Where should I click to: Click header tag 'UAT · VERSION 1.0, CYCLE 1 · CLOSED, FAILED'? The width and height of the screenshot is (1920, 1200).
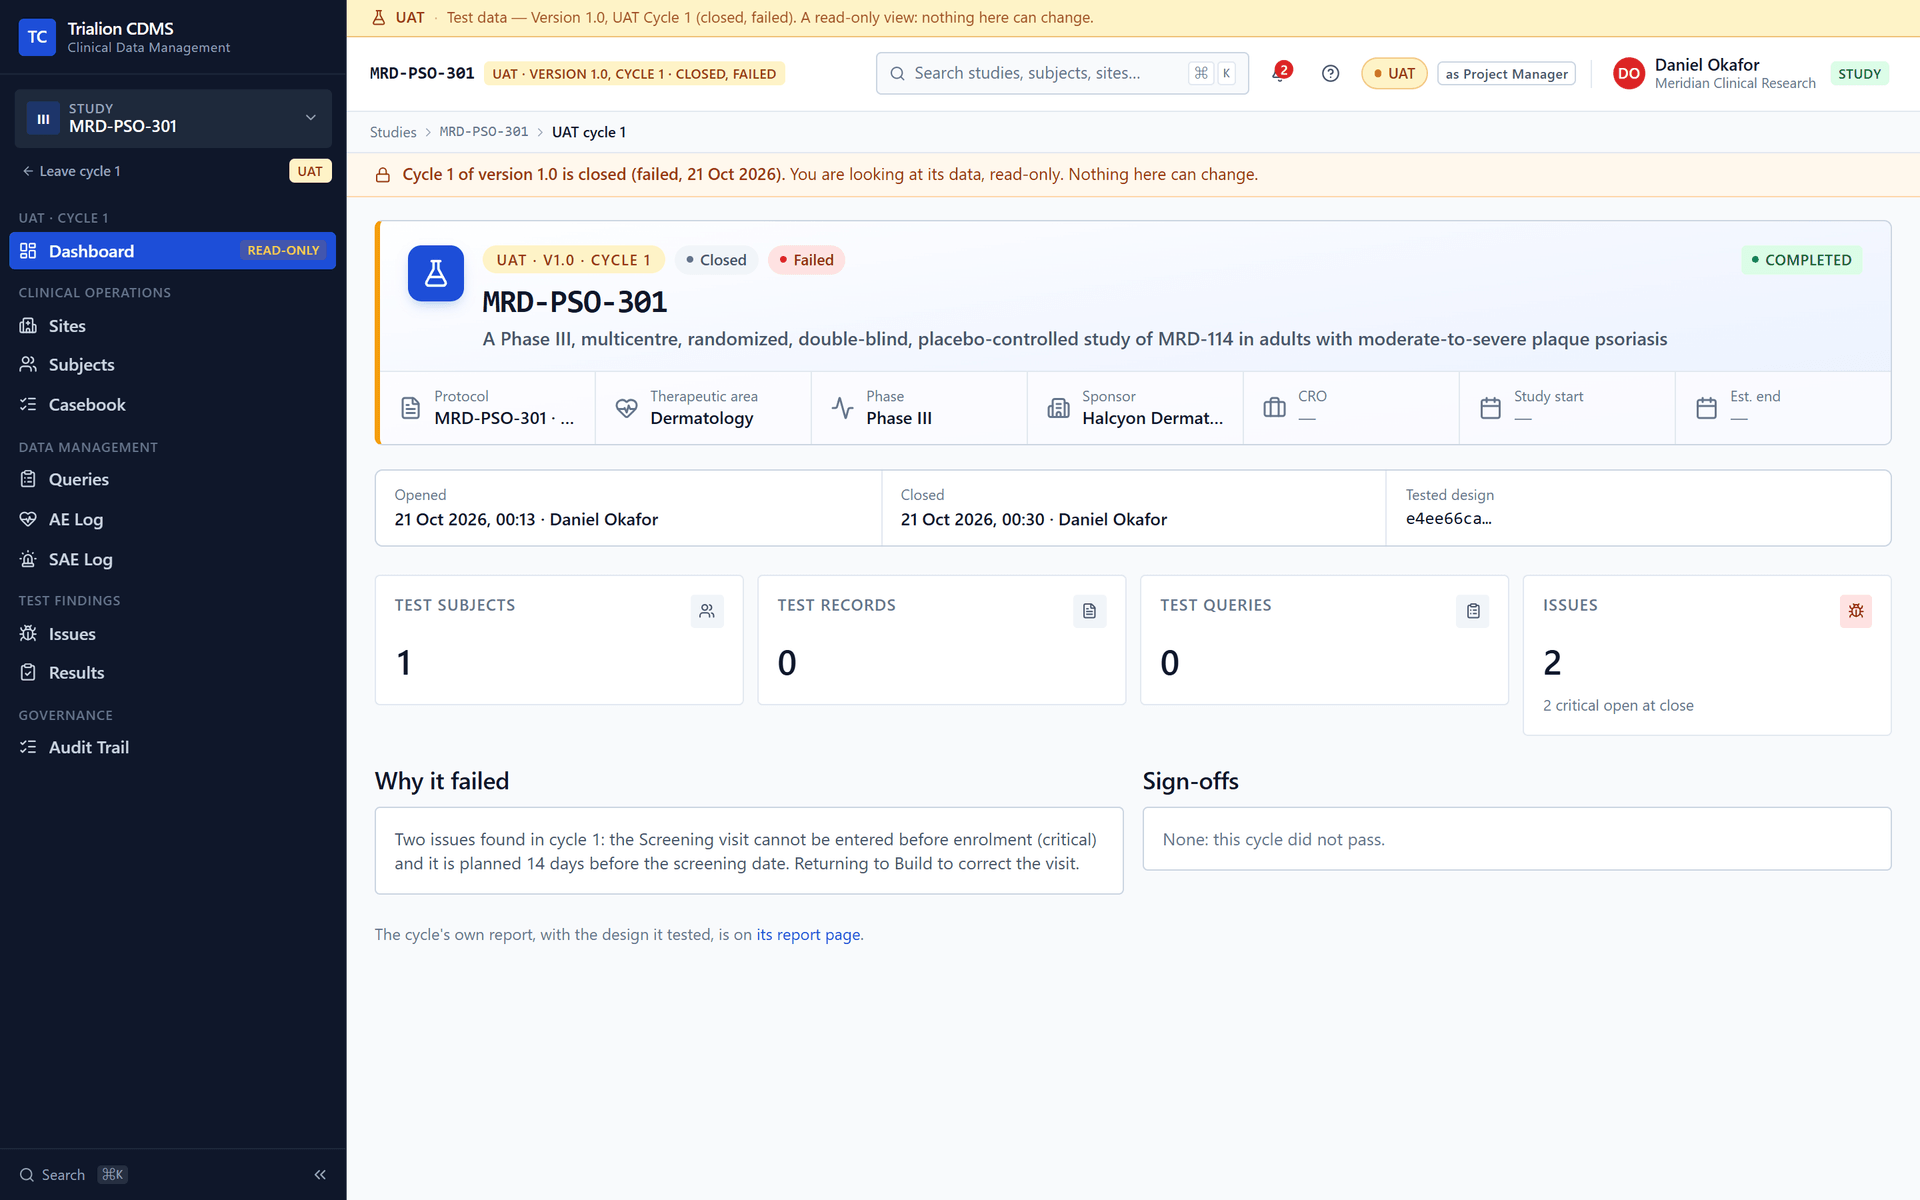point(634,74)
